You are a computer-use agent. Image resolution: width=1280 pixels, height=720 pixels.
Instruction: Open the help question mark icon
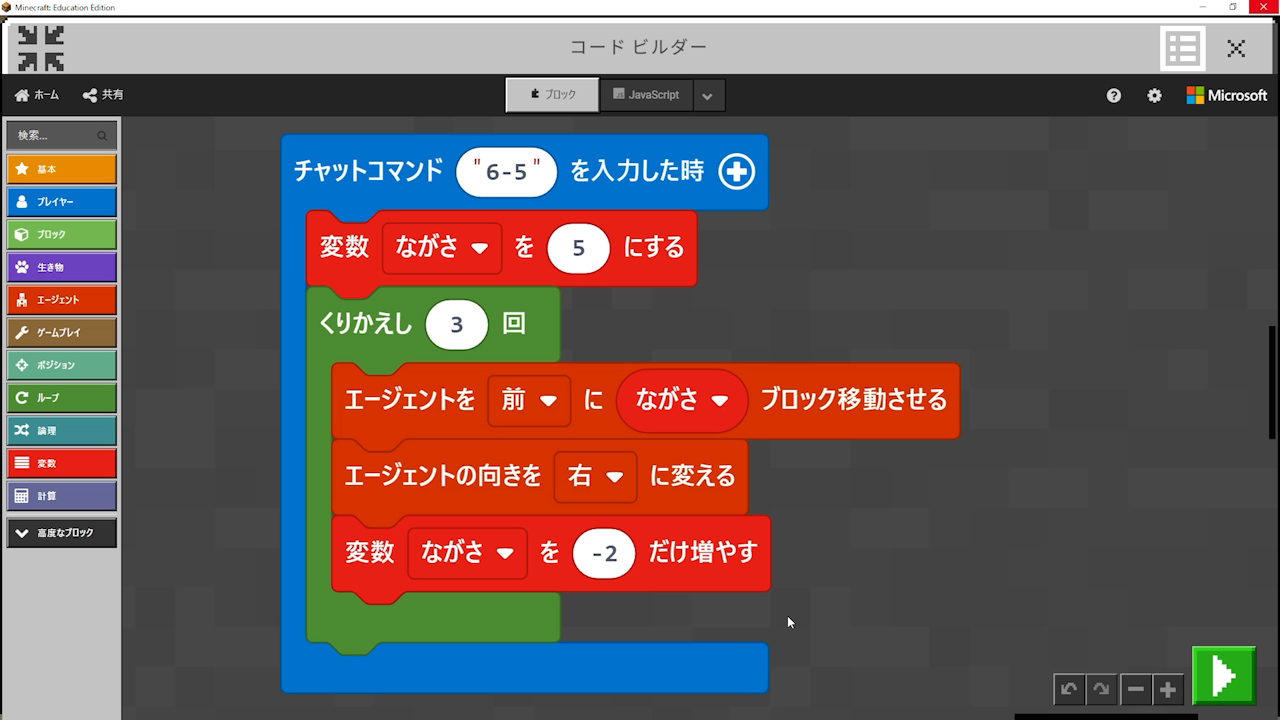pyautogui.click(x=1114, y=95)
